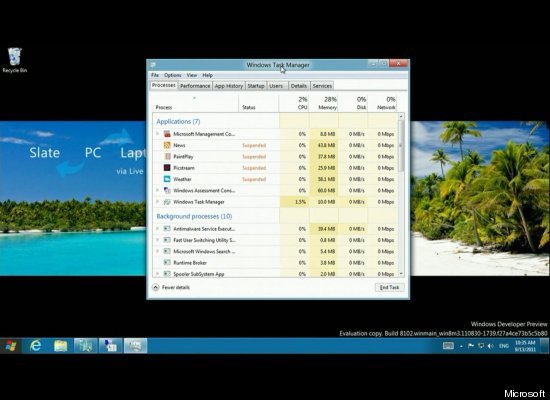550x400 pixels.
Task: Open the volume speaker tray icon
Action: (x=491, y=346)
